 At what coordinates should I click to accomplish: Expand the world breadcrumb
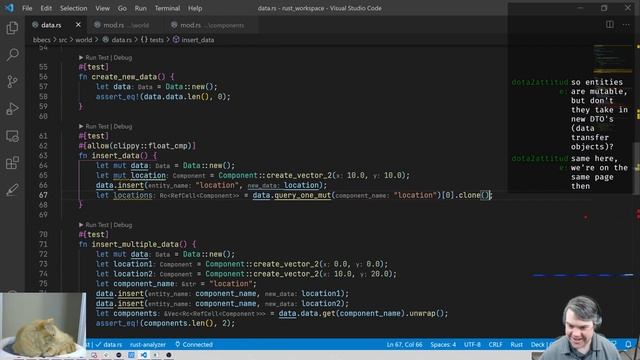click(84, 40)
